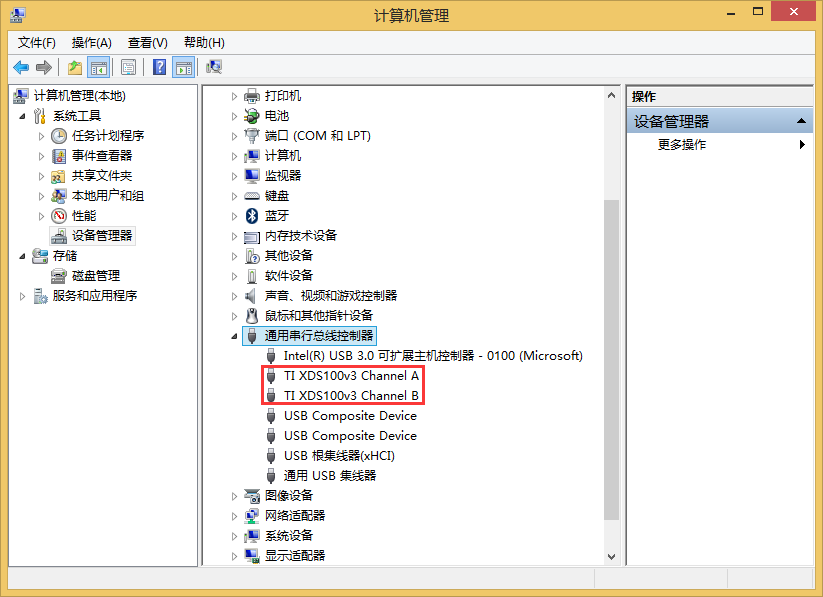The image size is (823, 597).
Task: Expand the 事件查看器 node
Action: [x=41, y=156]
